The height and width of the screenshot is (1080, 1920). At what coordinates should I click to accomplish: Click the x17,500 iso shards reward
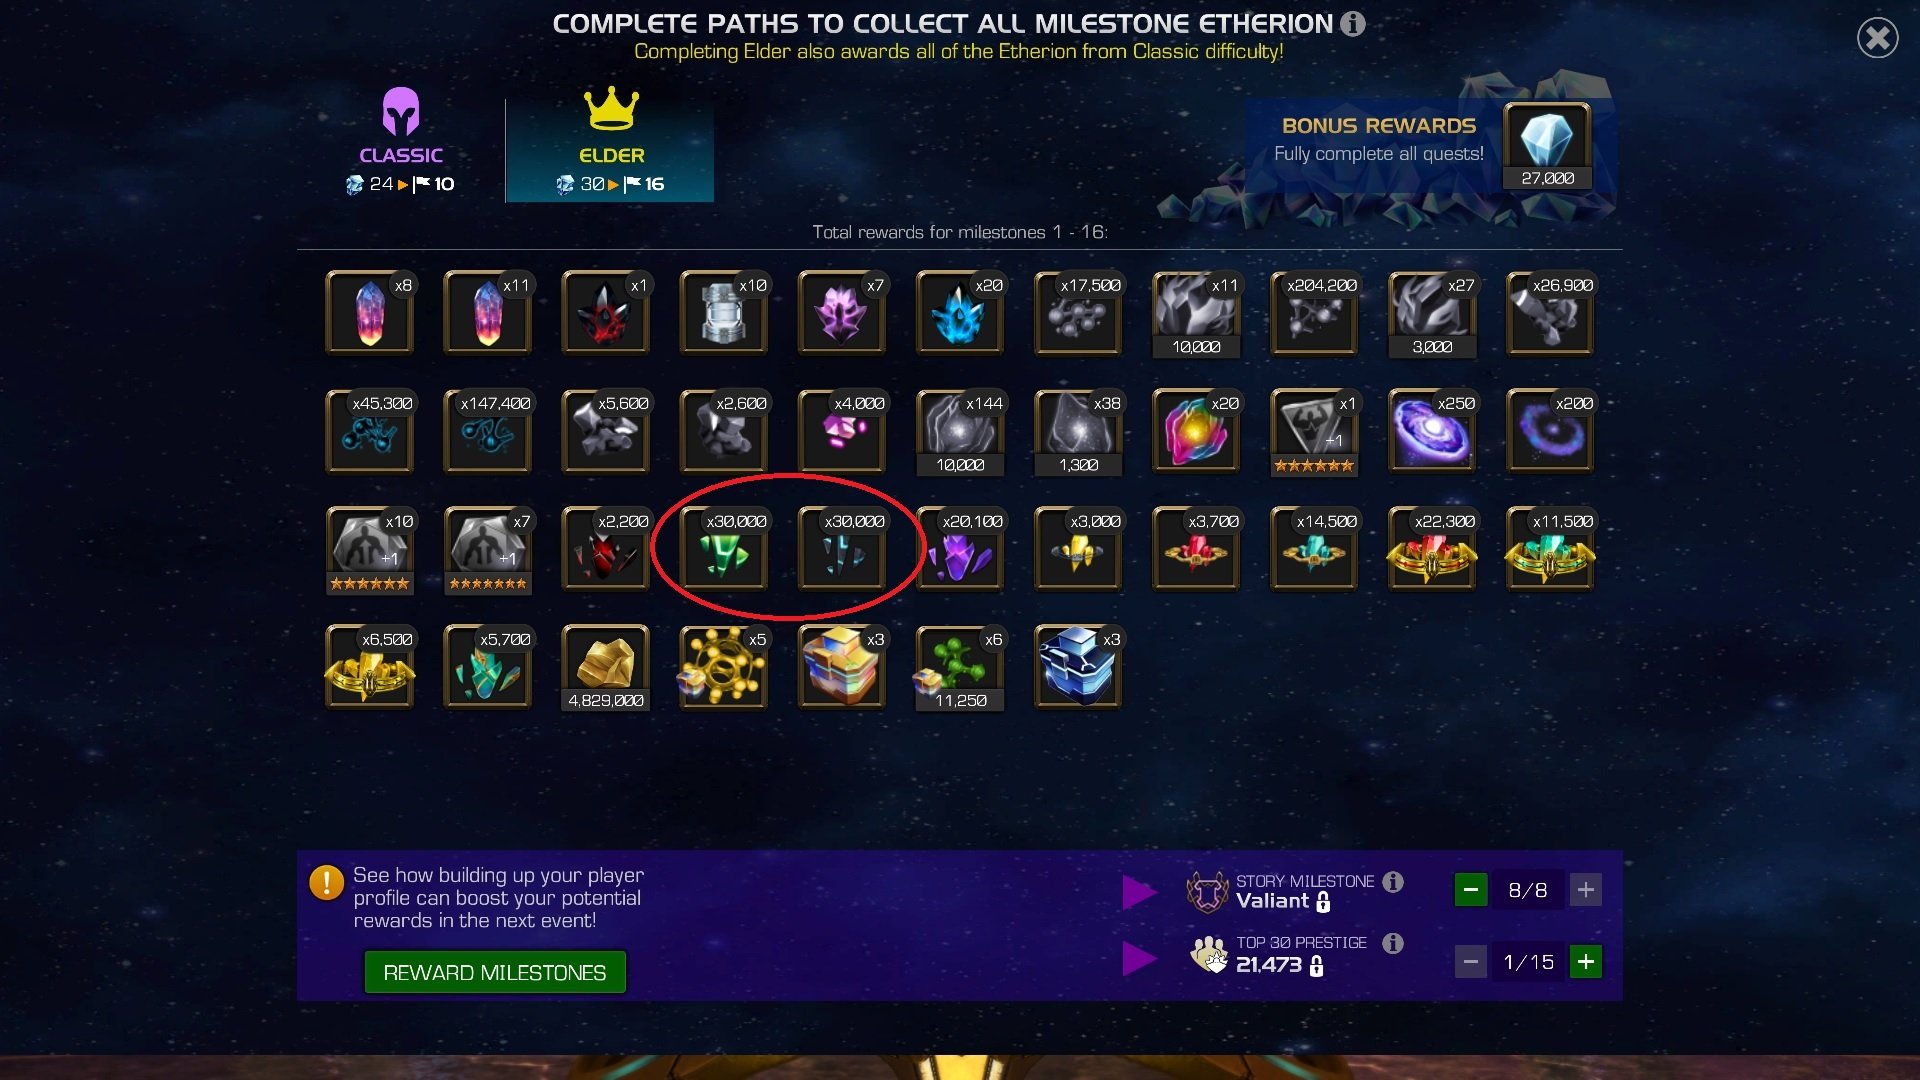coord(1078,312)
